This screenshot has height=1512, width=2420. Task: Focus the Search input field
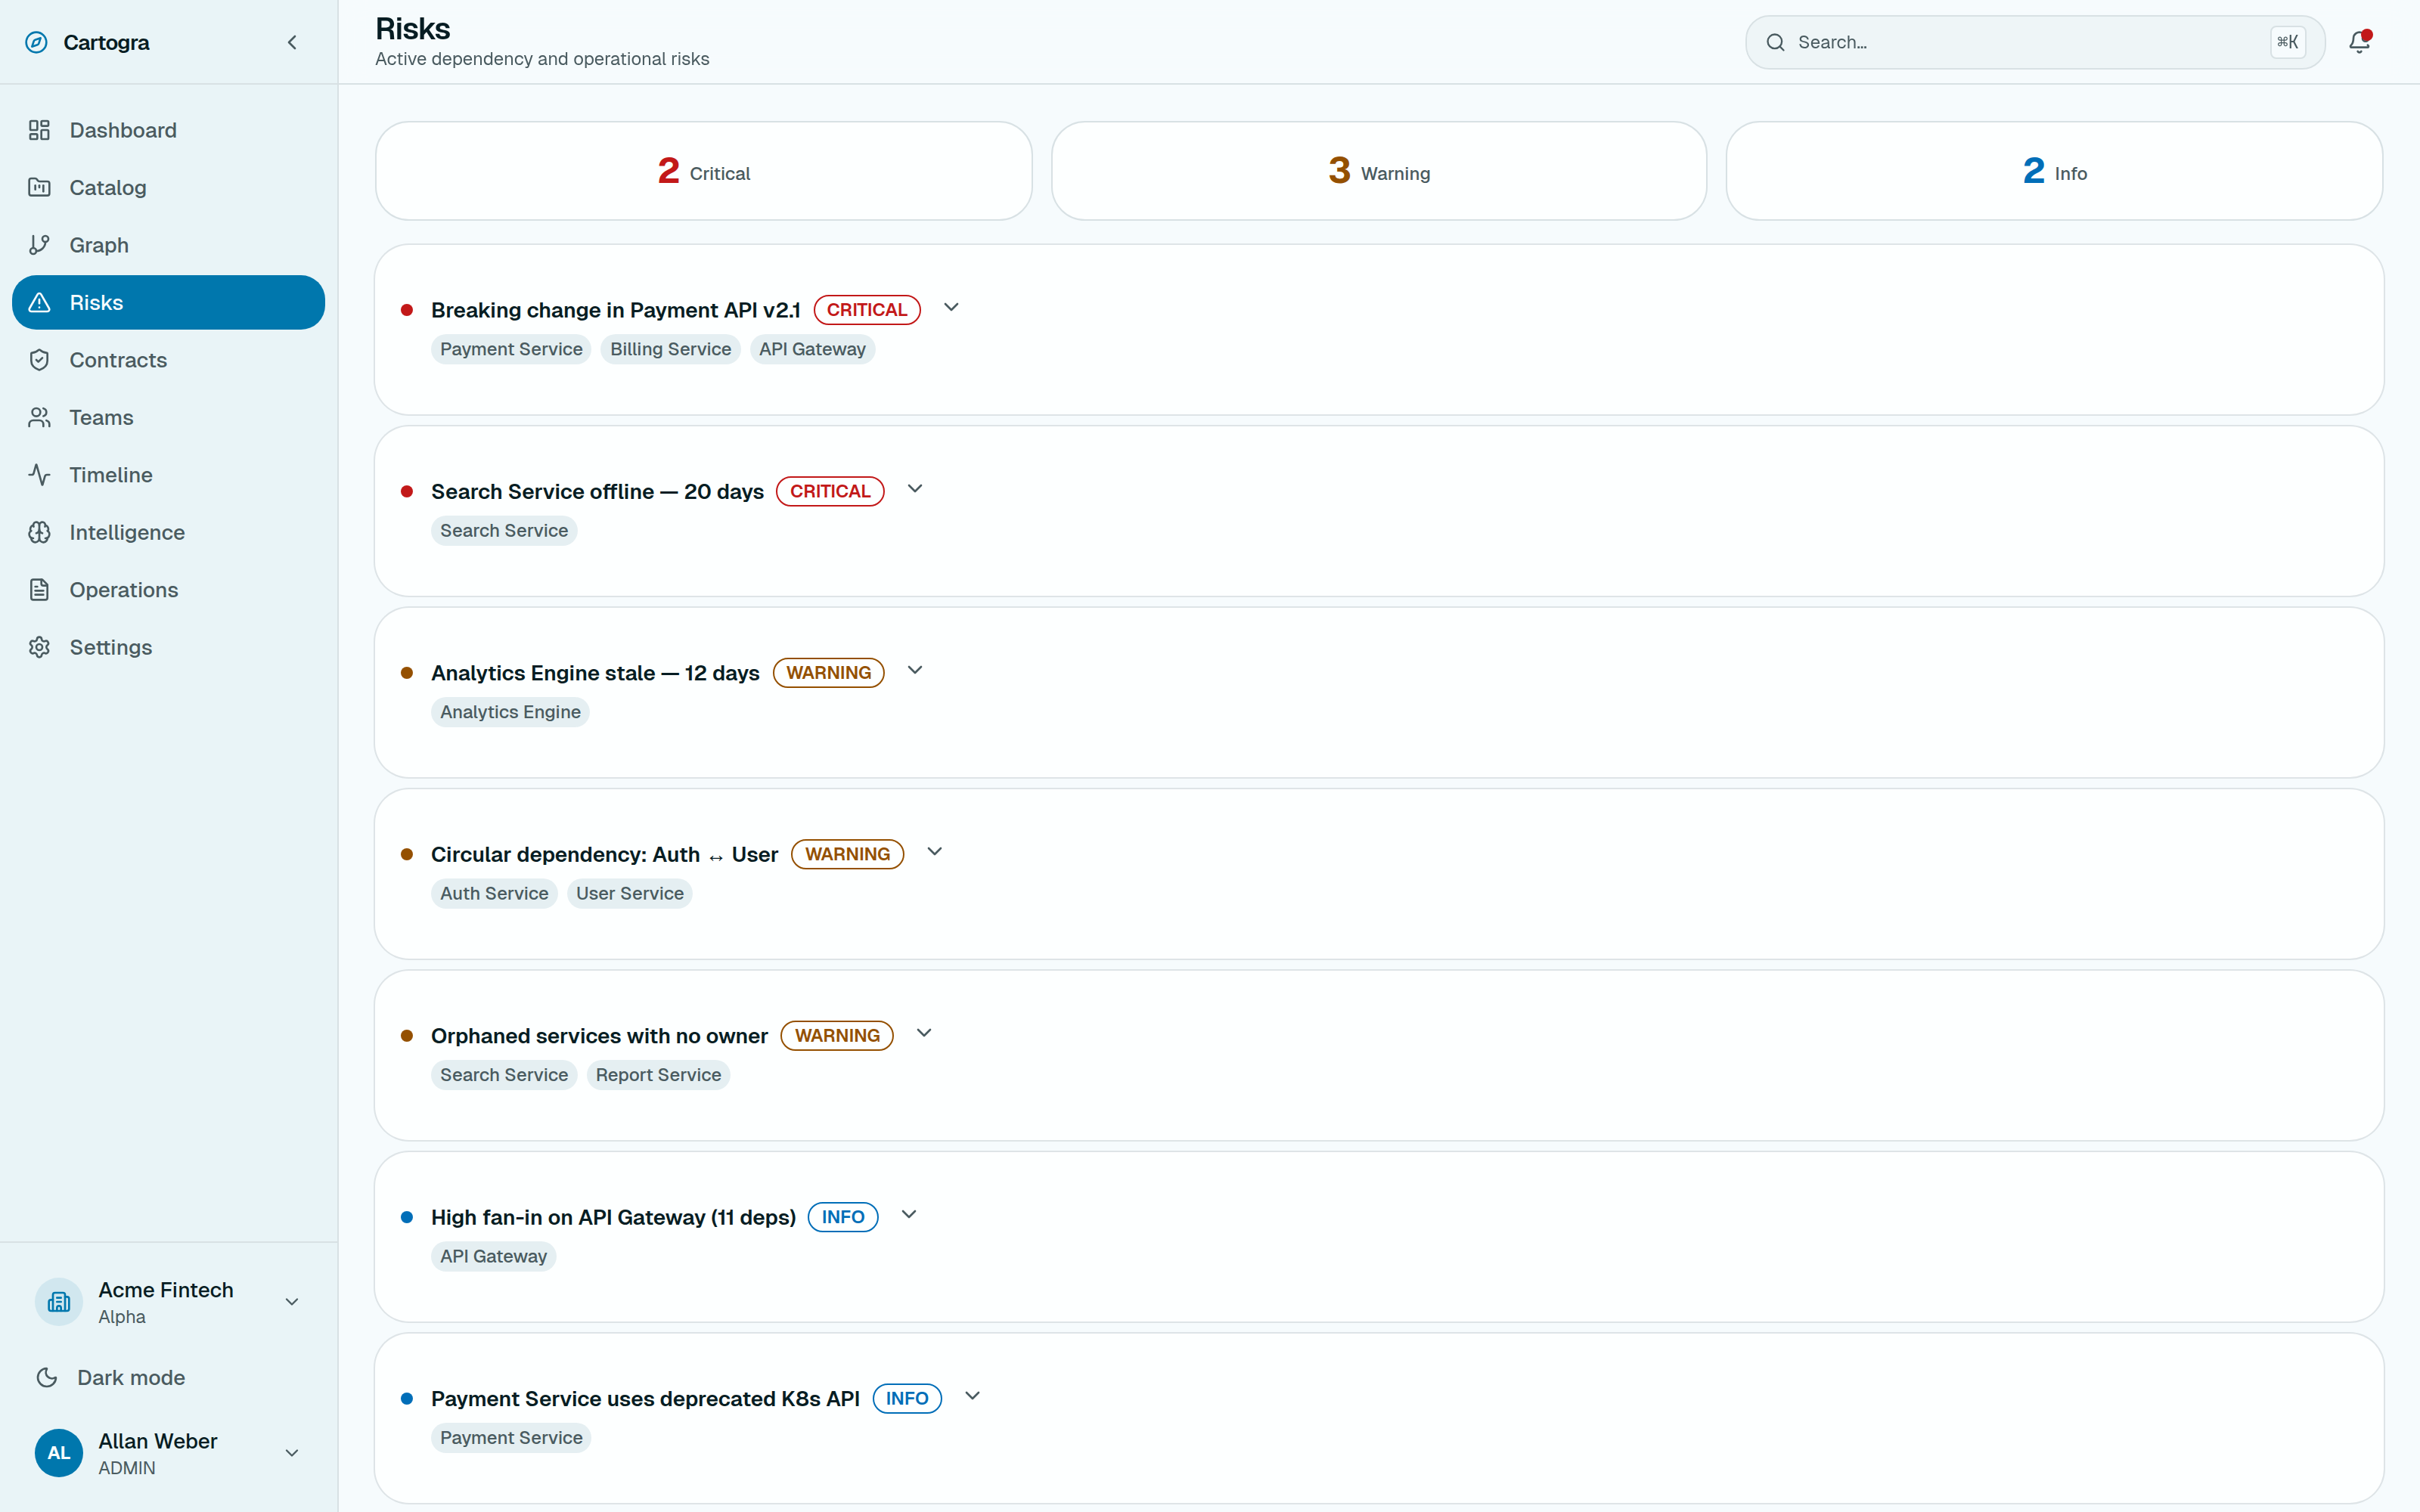coord(2034,42)
